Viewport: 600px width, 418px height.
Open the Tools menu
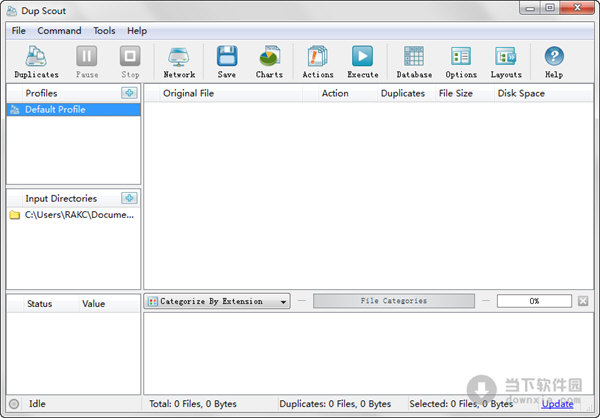pos(104,31)
